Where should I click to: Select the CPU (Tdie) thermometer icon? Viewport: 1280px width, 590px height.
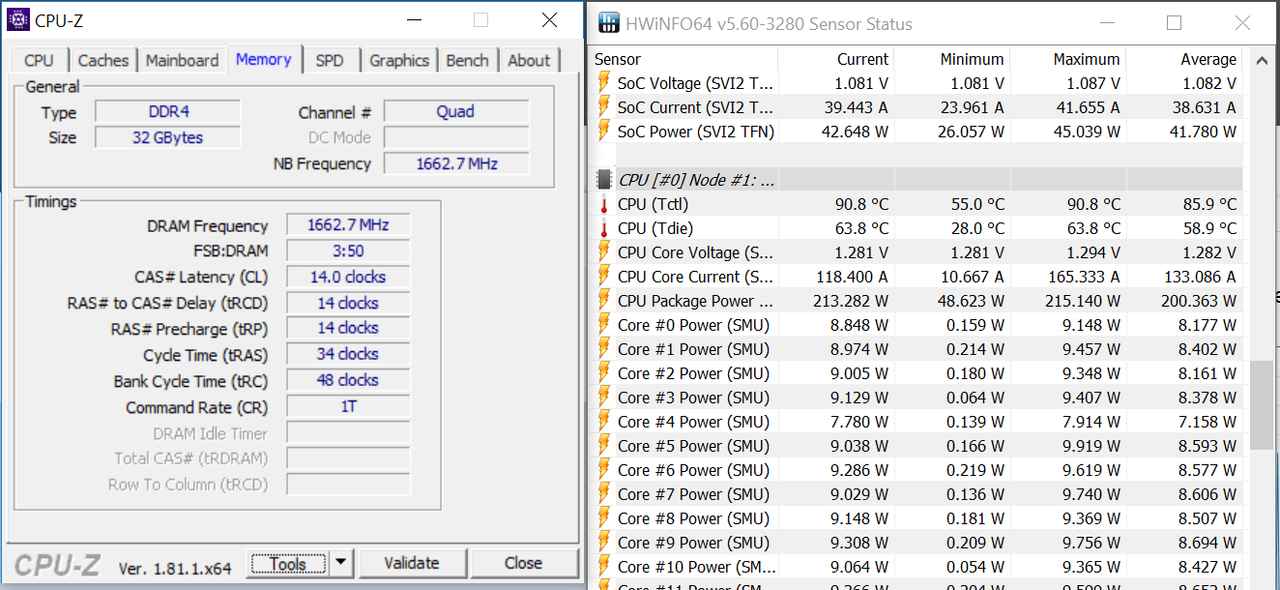pyautogui.click(x=604, y=228)
